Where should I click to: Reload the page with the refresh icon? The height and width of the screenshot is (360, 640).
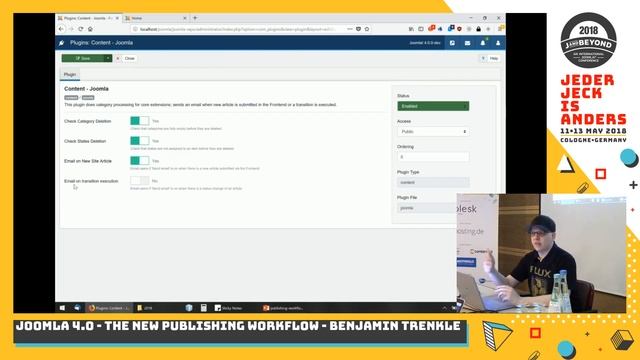coord(81,29)
